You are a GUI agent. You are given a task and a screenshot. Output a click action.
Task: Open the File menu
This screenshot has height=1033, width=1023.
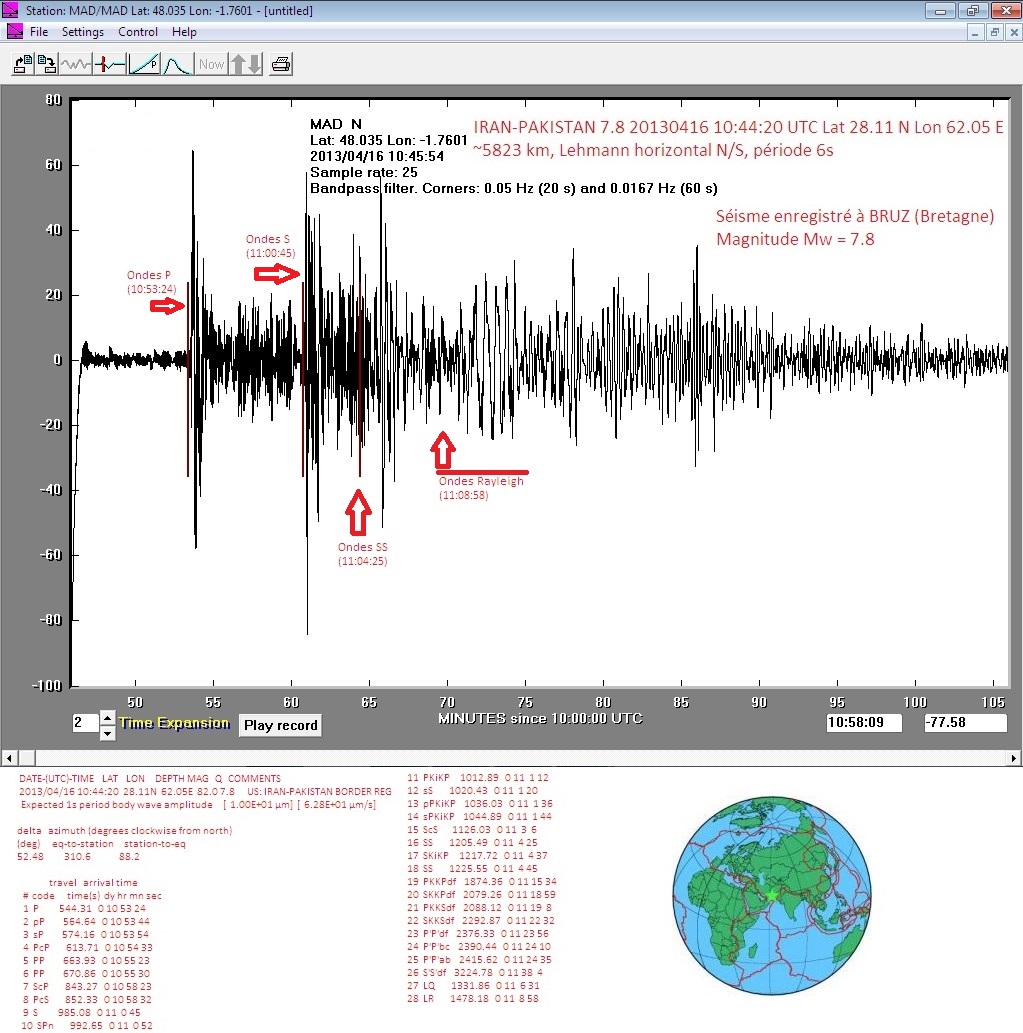point(39,32)
